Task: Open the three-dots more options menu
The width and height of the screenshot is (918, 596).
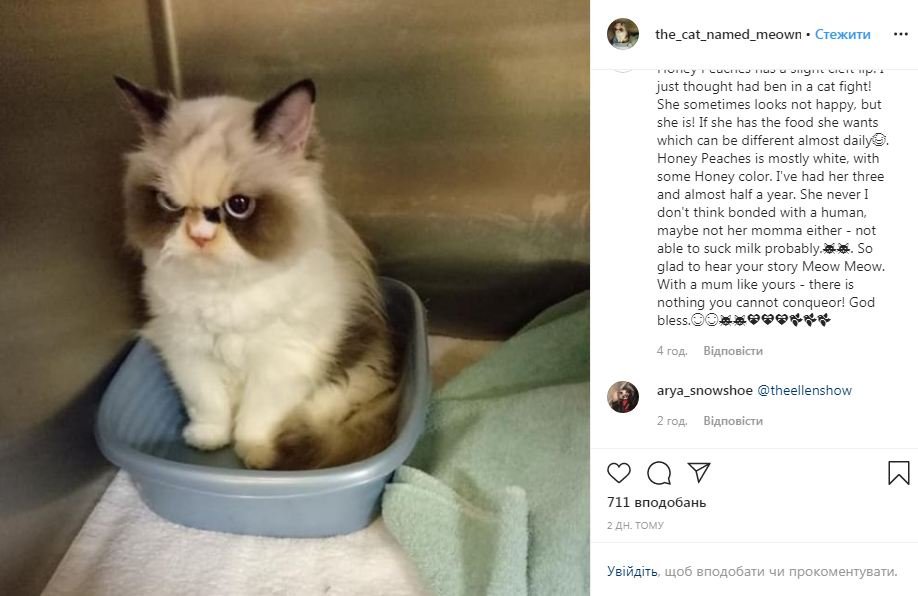Action: [x=900, y=35]
